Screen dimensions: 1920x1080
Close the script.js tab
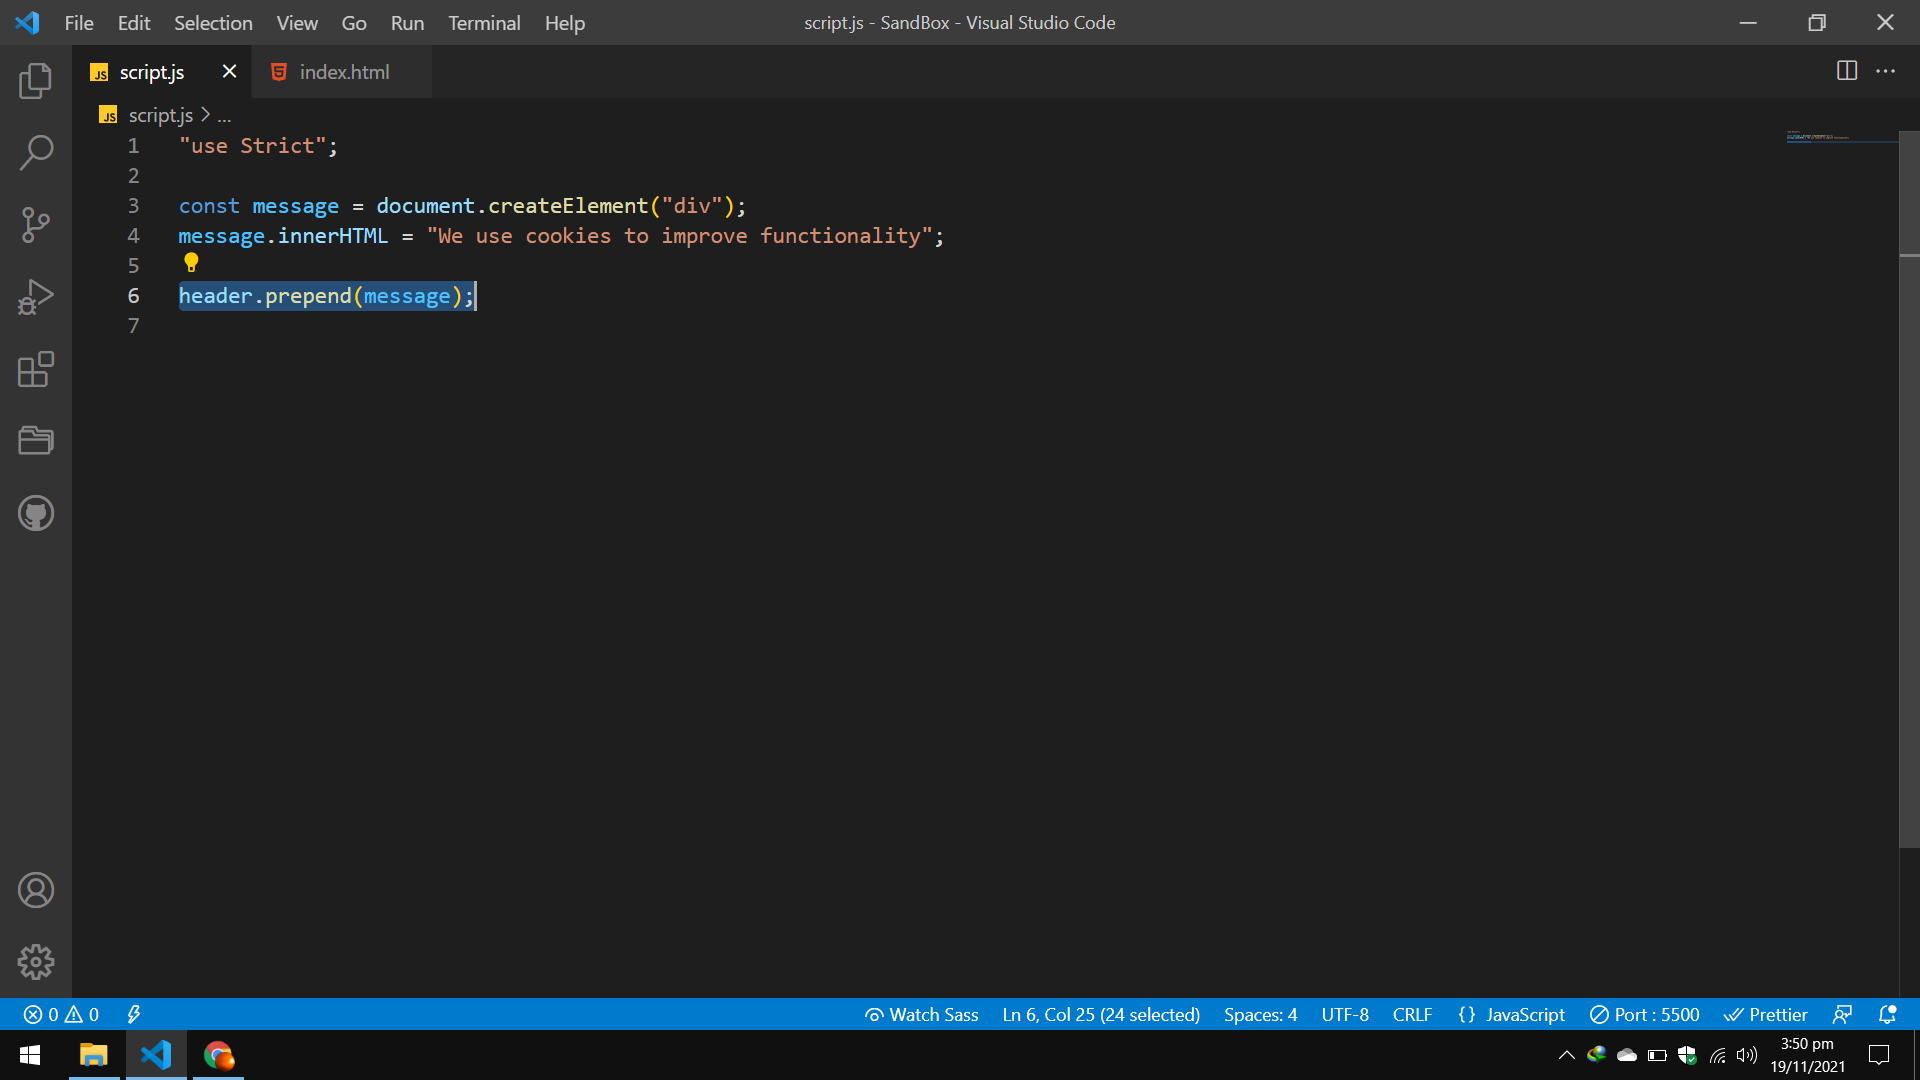pos(229,71)
